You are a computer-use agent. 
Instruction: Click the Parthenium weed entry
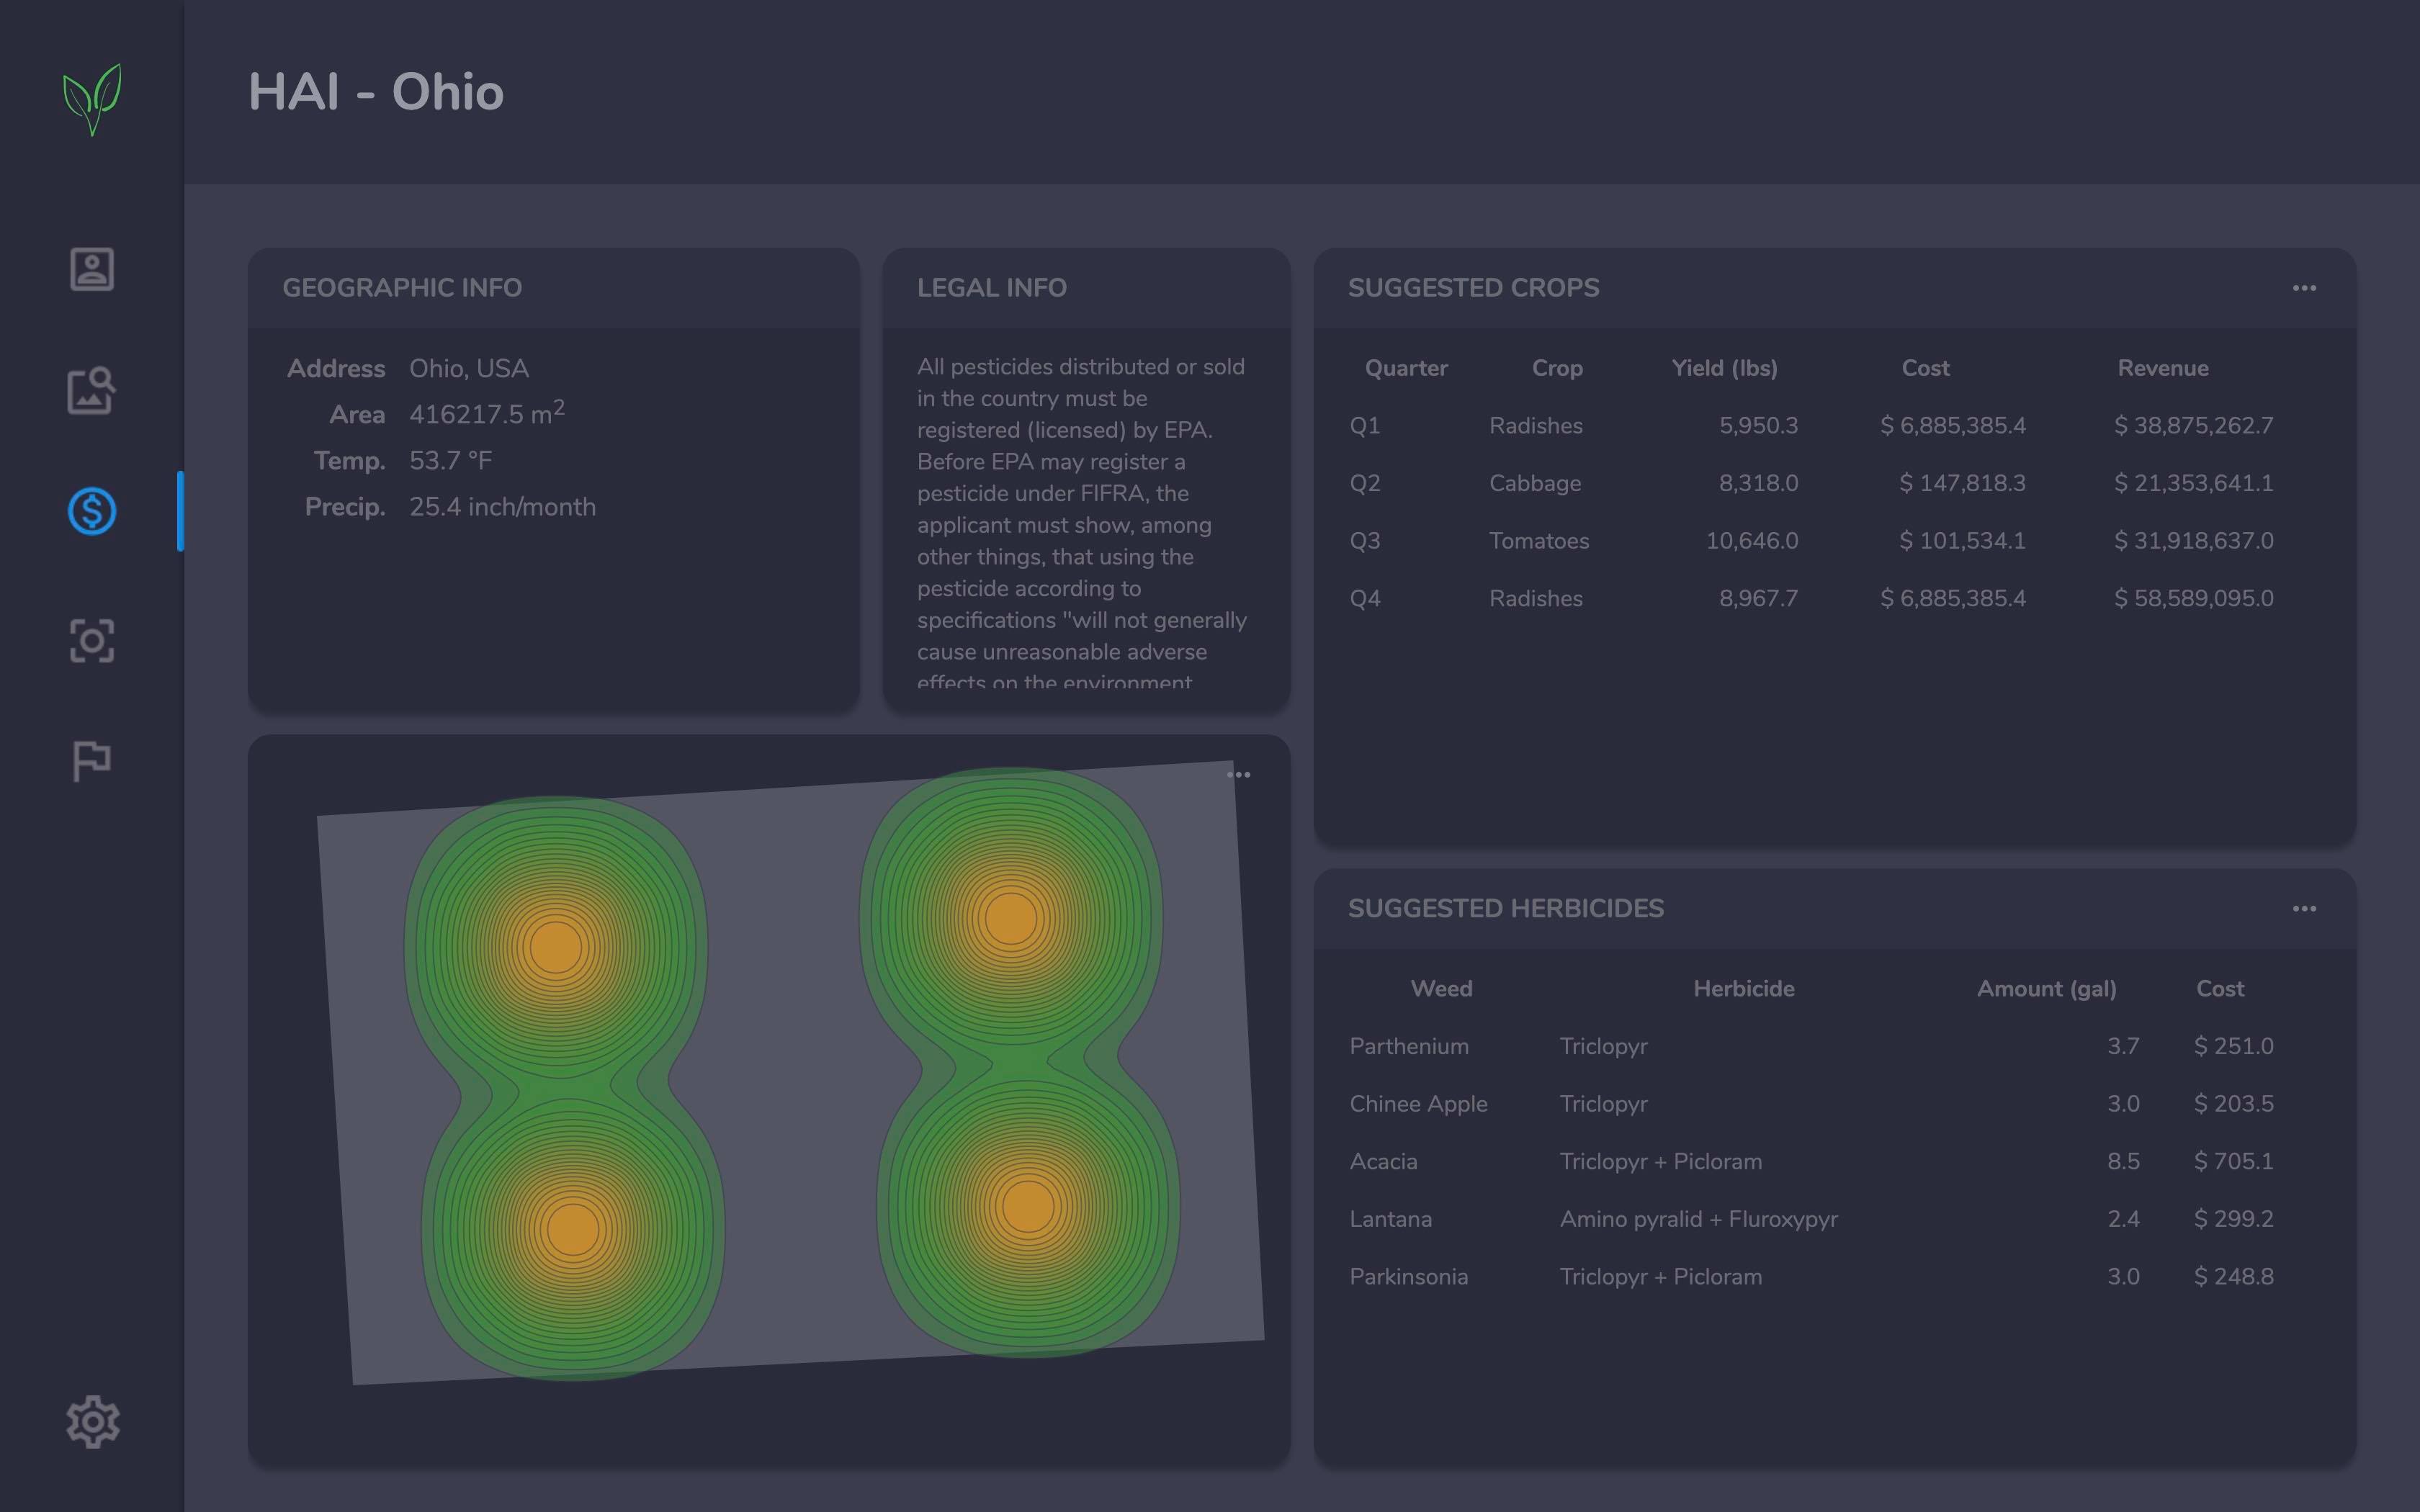1408,1047
